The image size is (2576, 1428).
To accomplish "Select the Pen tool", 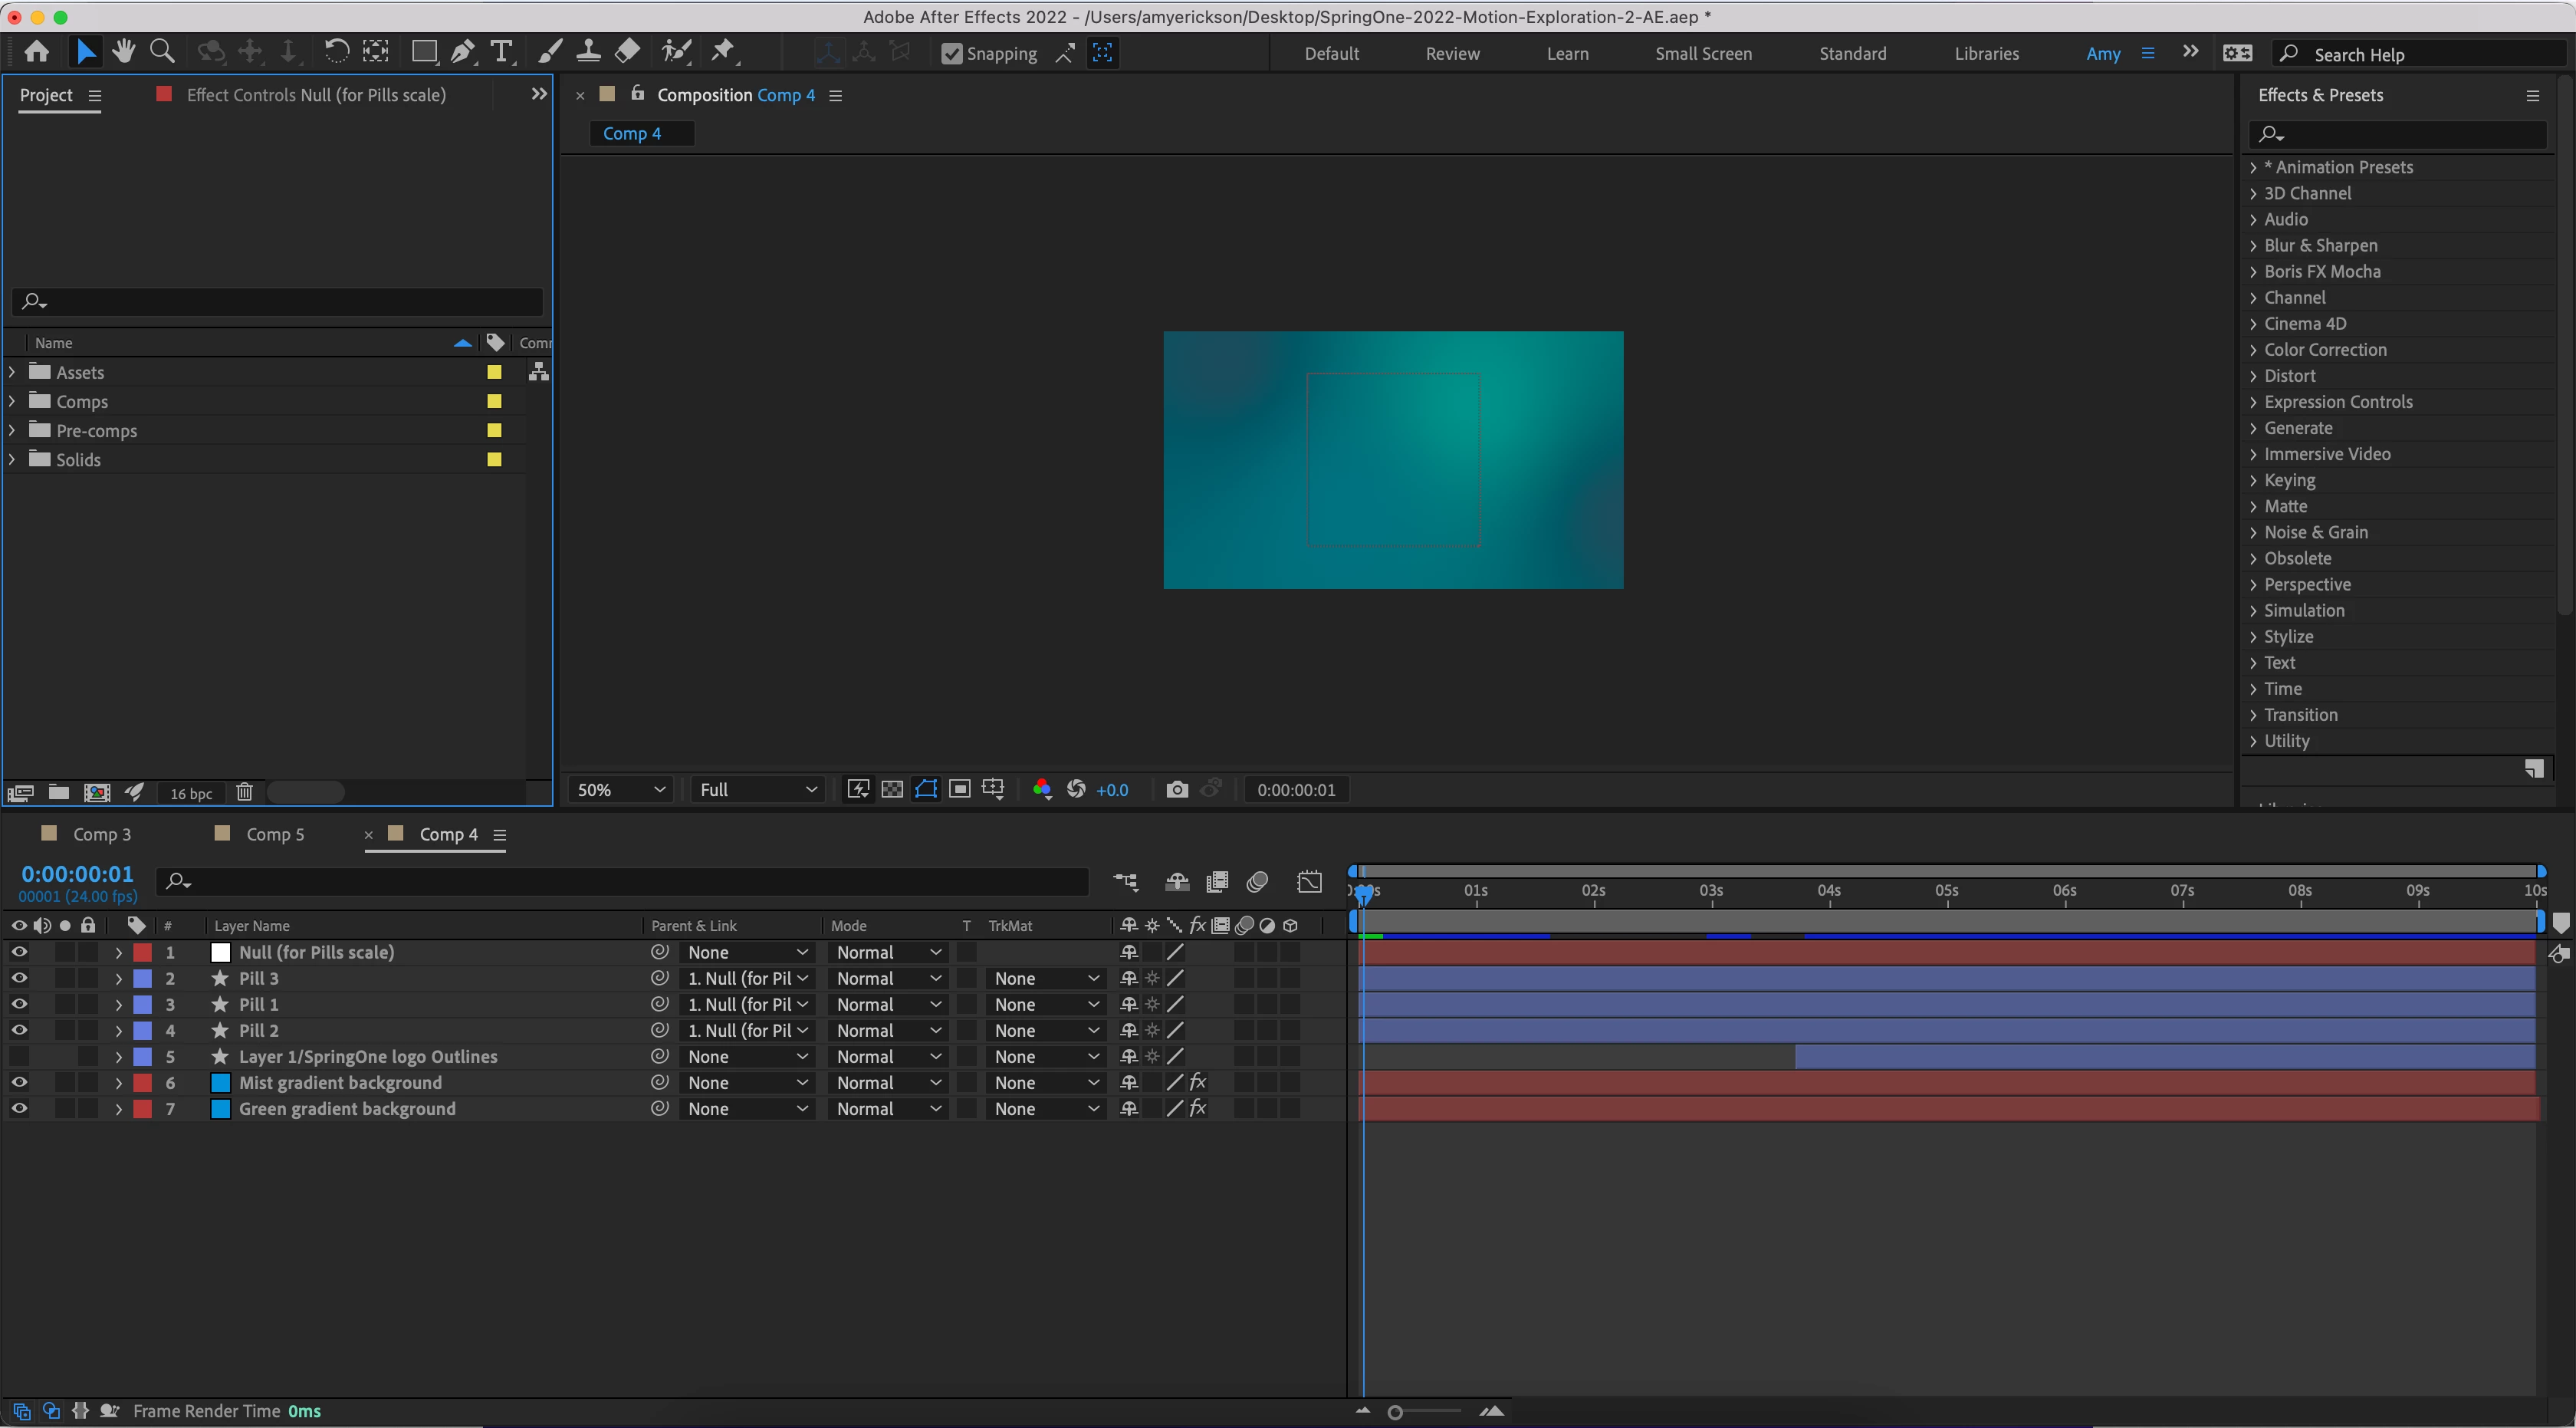I will tap(462, 52).
